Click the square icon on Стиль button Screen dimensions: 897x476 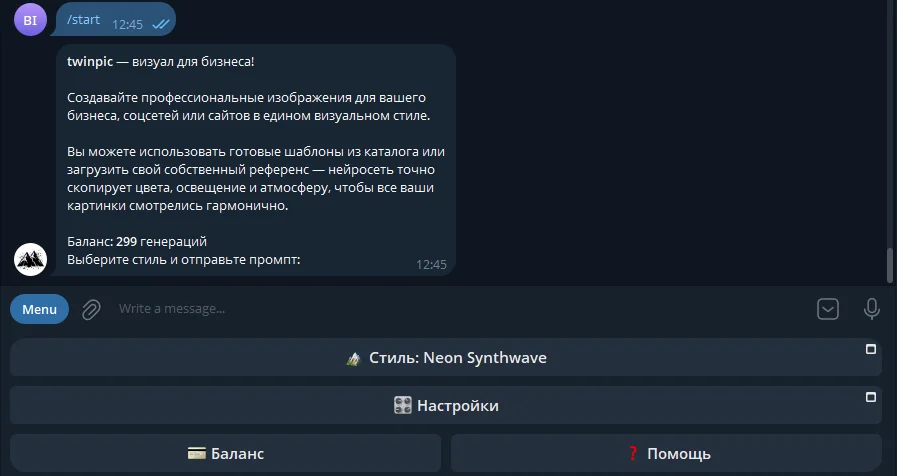871,349
